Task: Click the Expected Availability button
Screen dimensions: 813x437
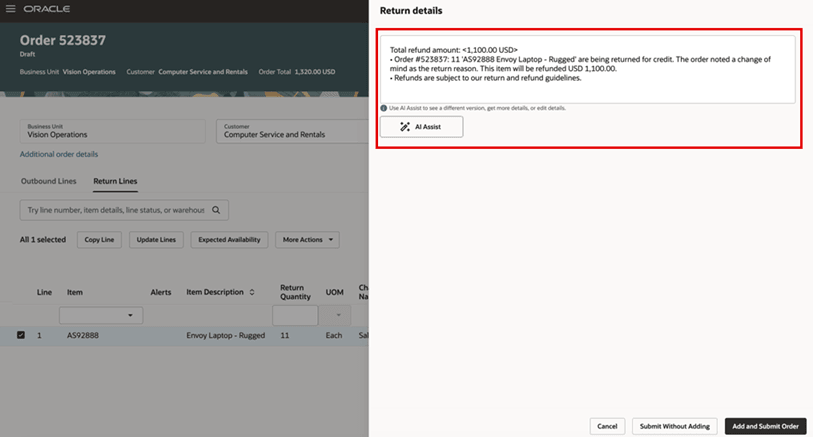Action: (229, 239)
